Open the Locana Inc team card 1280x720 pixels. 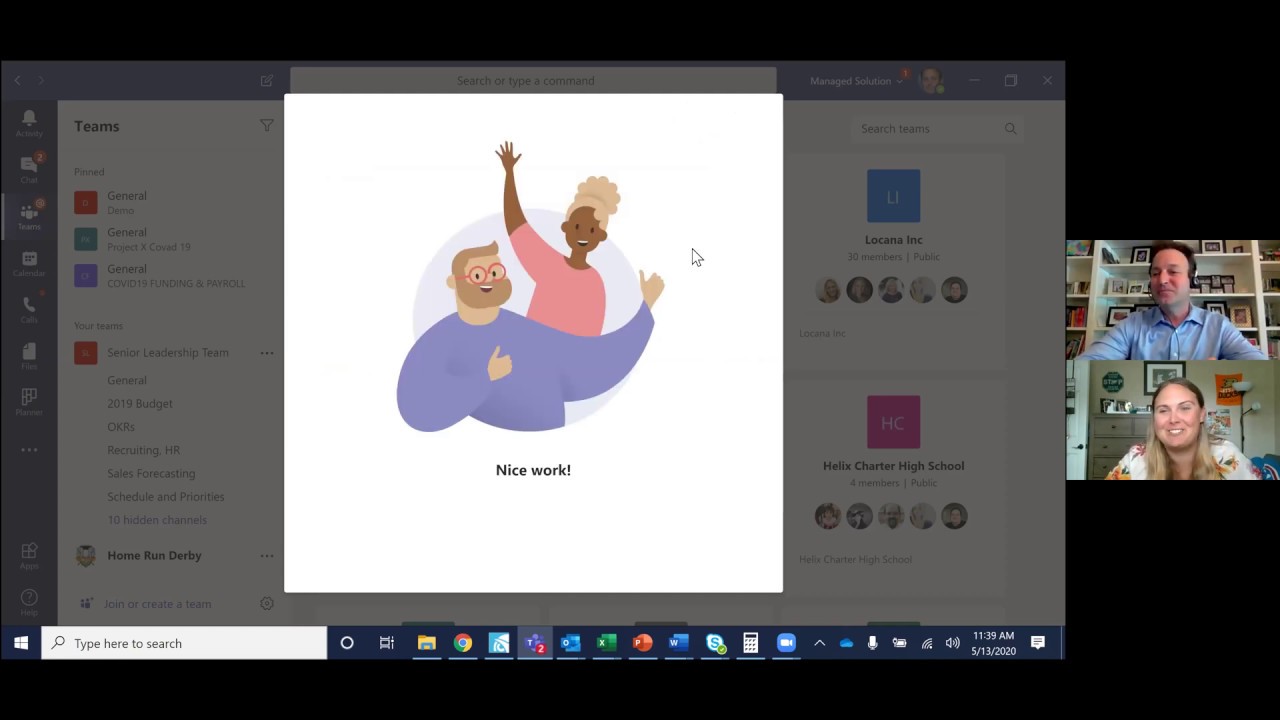click(893, 262)
